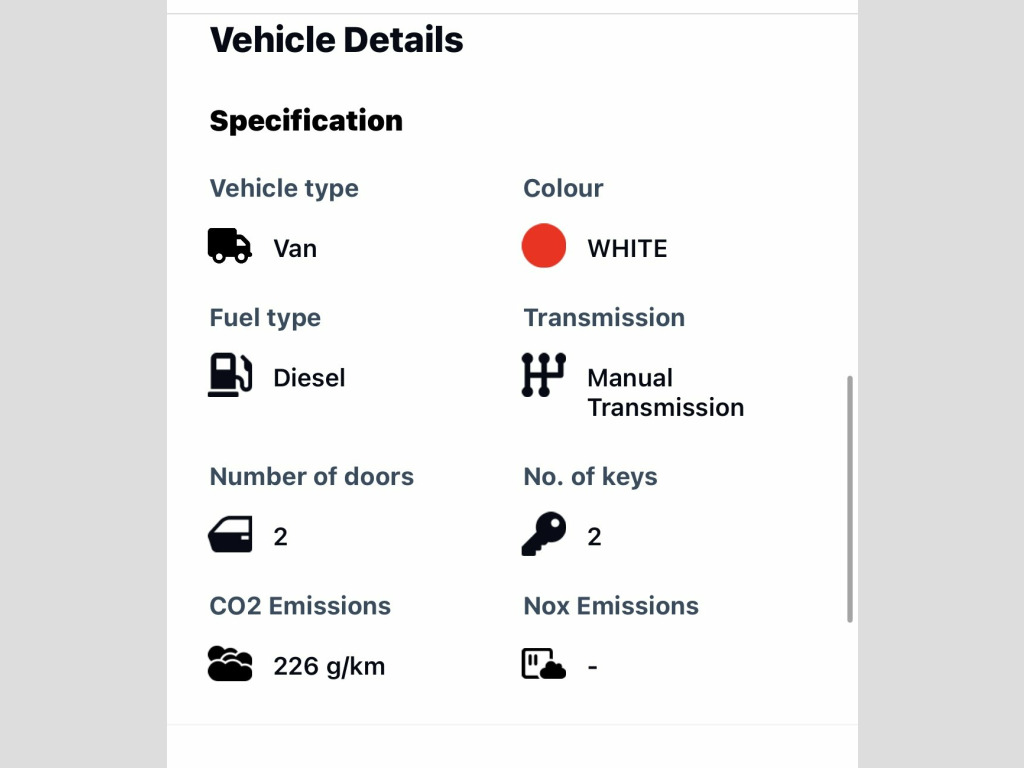Click the fuel pump icon
The height and width of the screenshot is (768, 1024).
click(x=230, y=375)
